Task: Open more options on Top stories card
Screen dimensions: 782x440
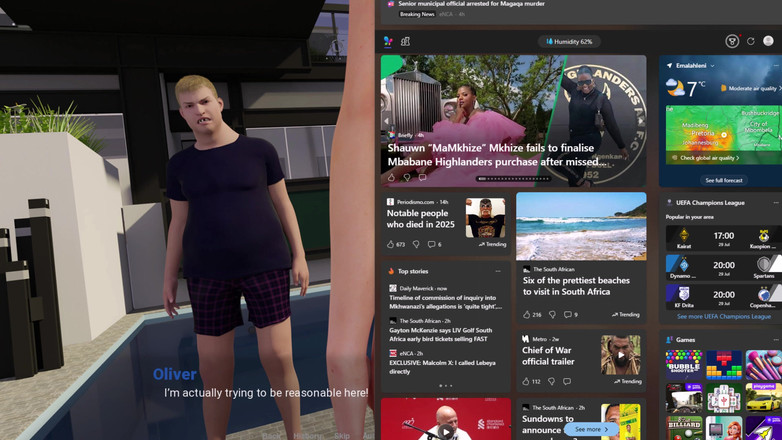Action: pyautogui.click(x=498, y=271)
